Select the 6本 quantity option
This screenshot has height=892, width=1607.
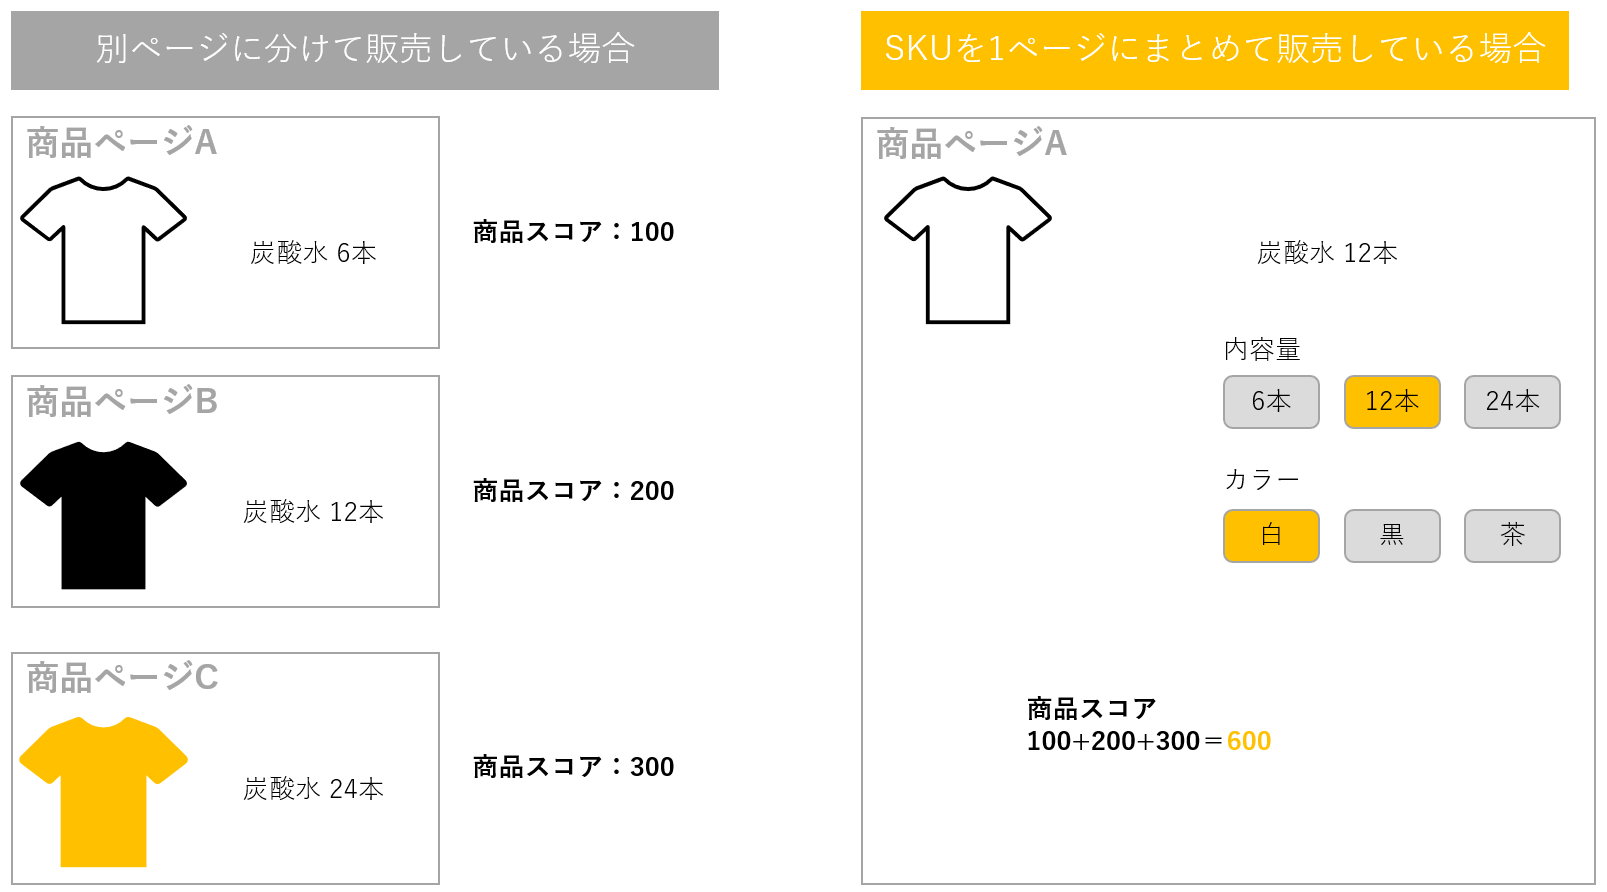(1271, 402)
